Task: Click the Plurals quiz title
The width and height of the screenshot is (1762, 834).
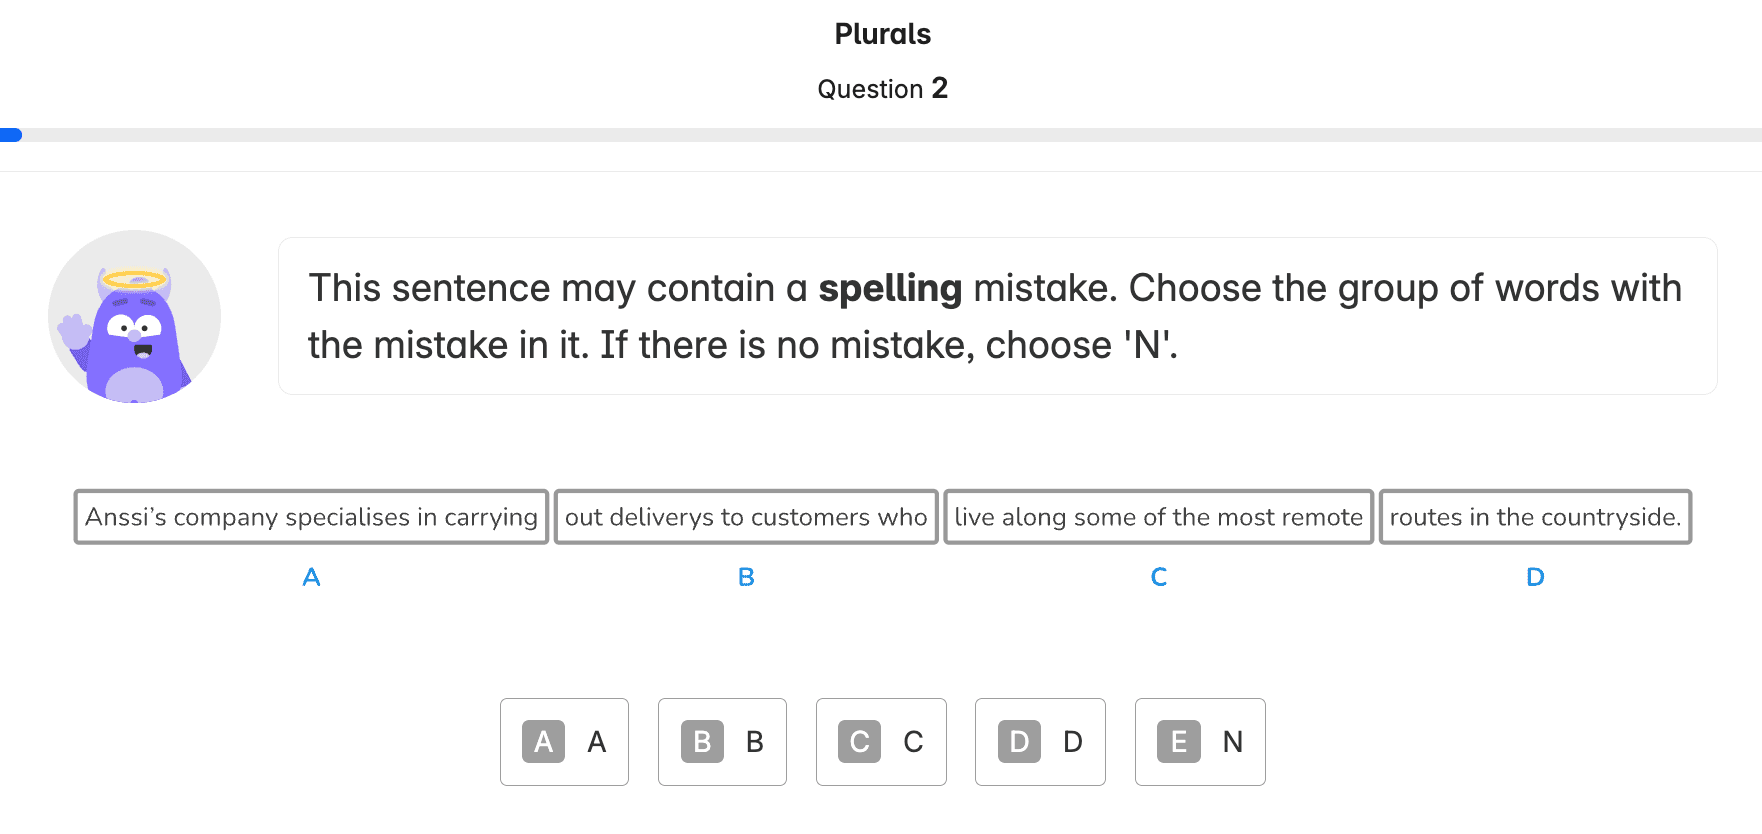Action: click(882, 34)
